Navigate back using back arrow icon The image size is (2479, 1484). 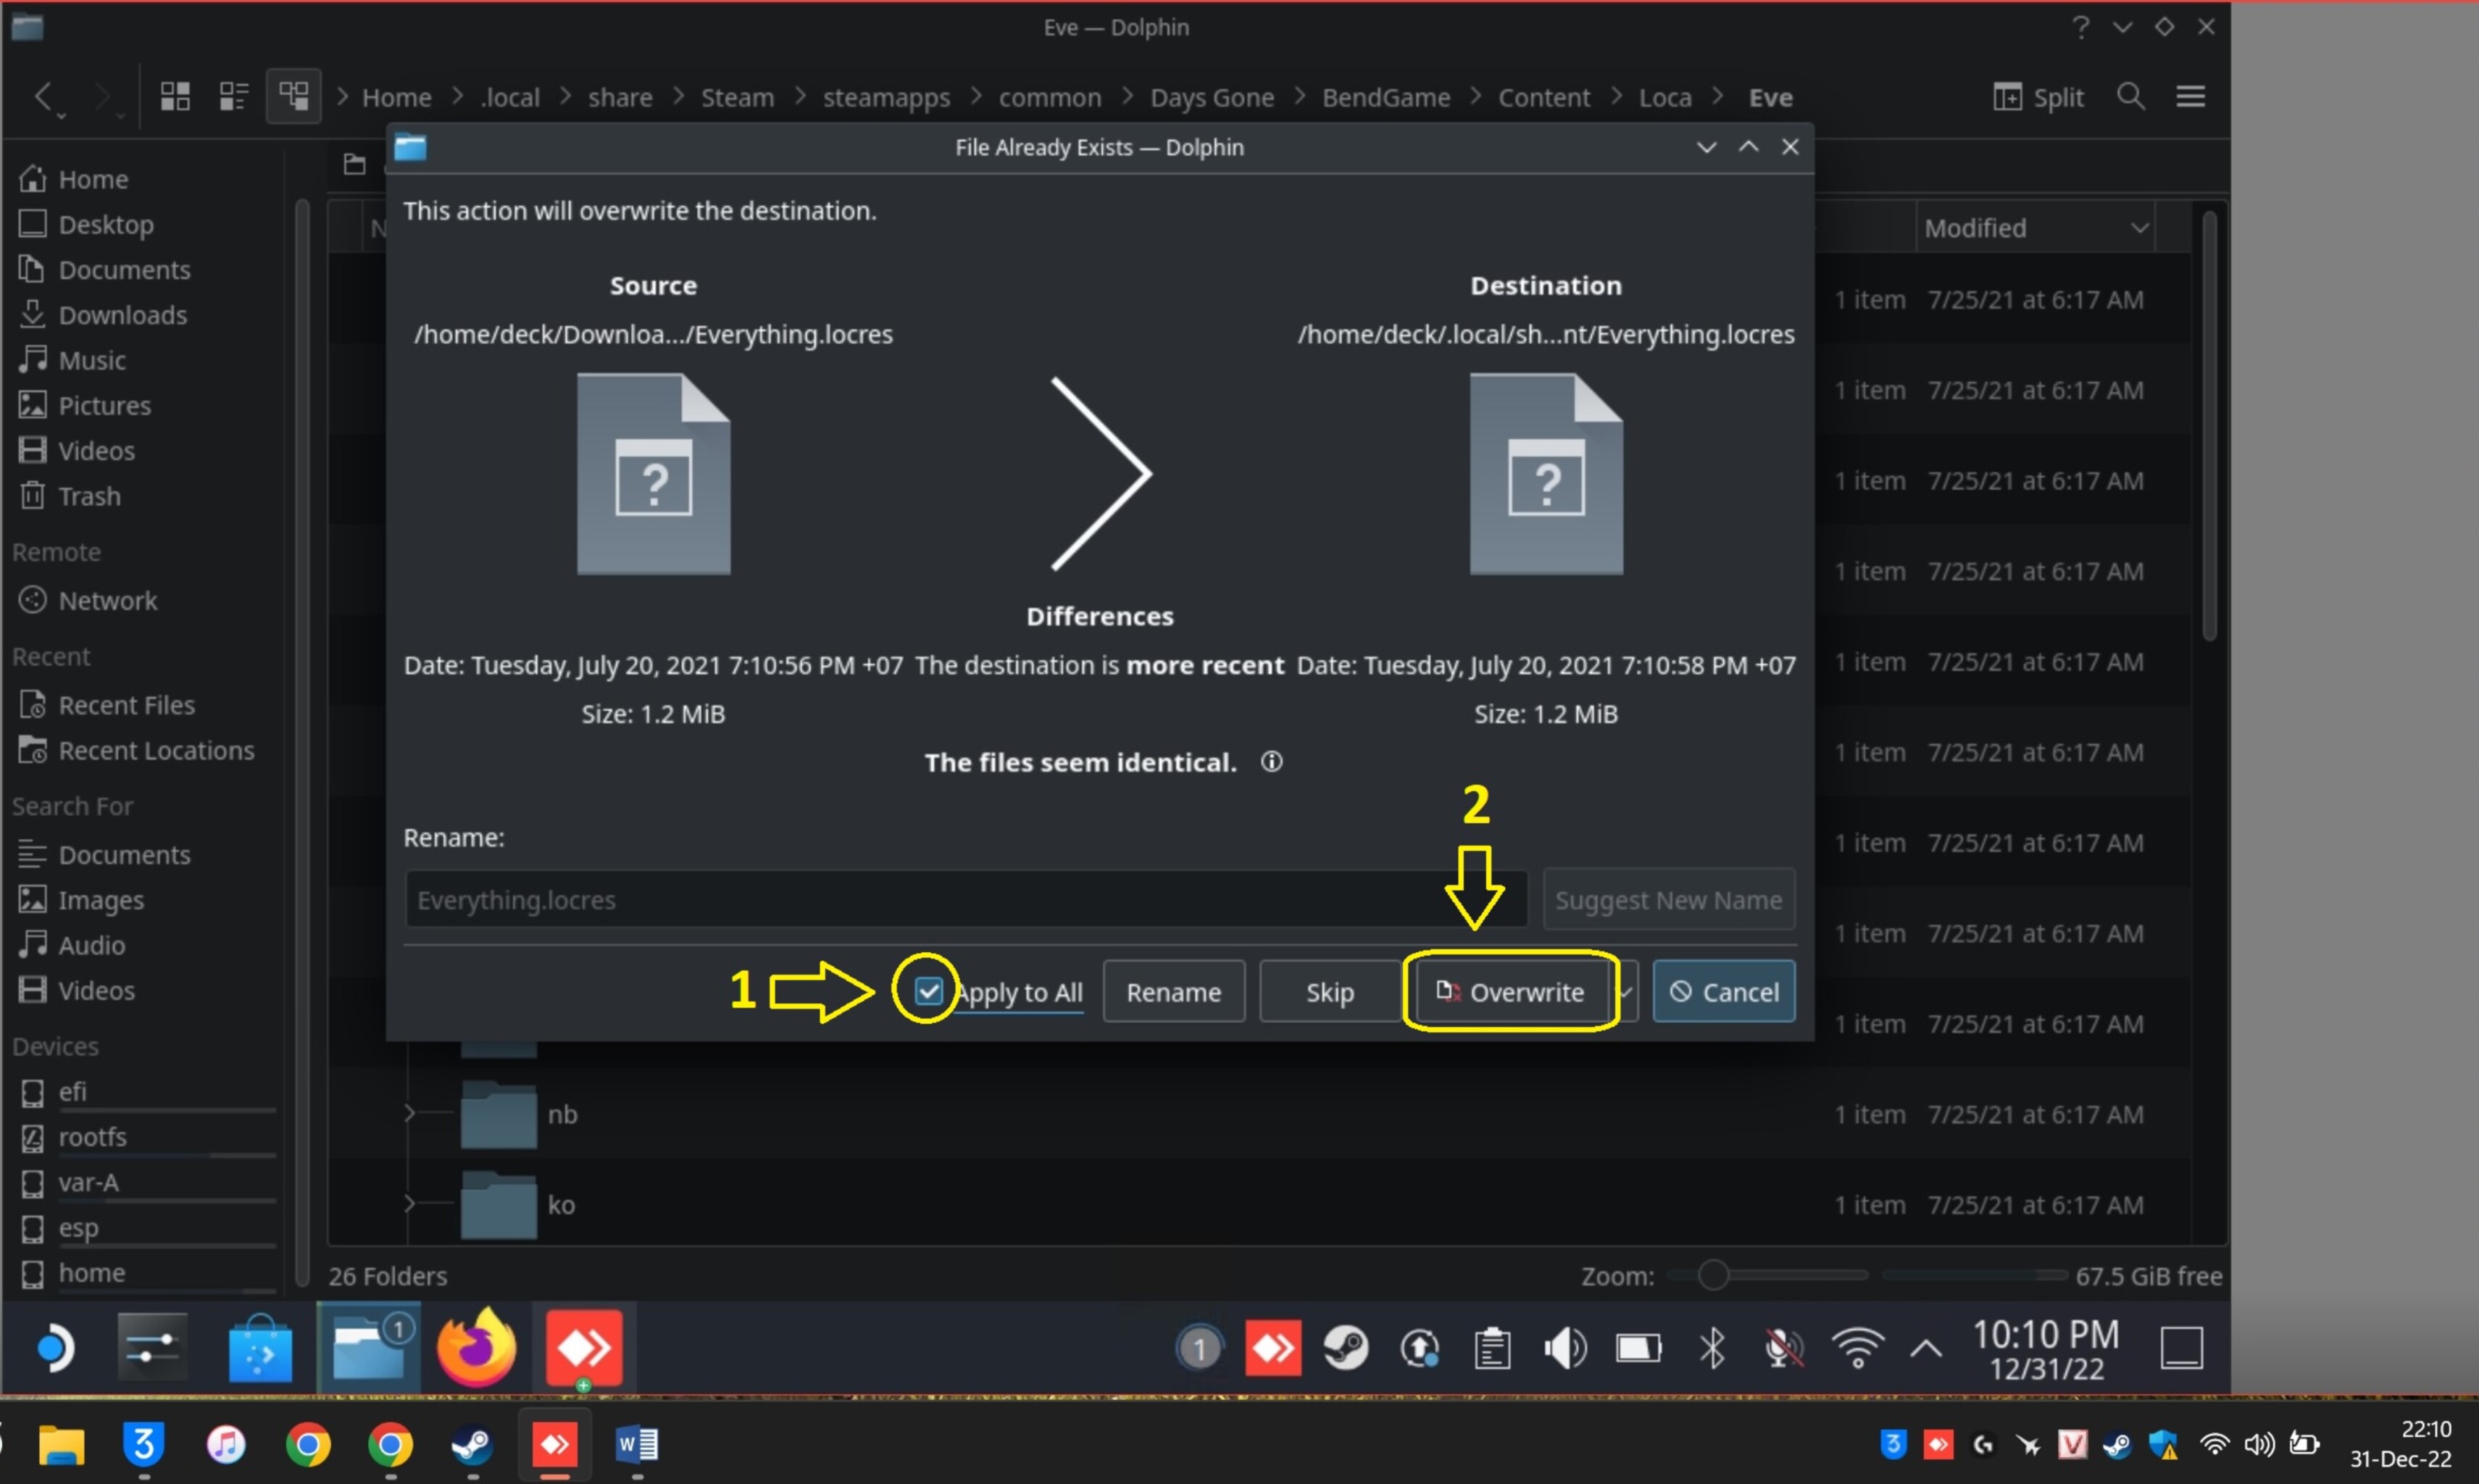(x=46, y=96)
